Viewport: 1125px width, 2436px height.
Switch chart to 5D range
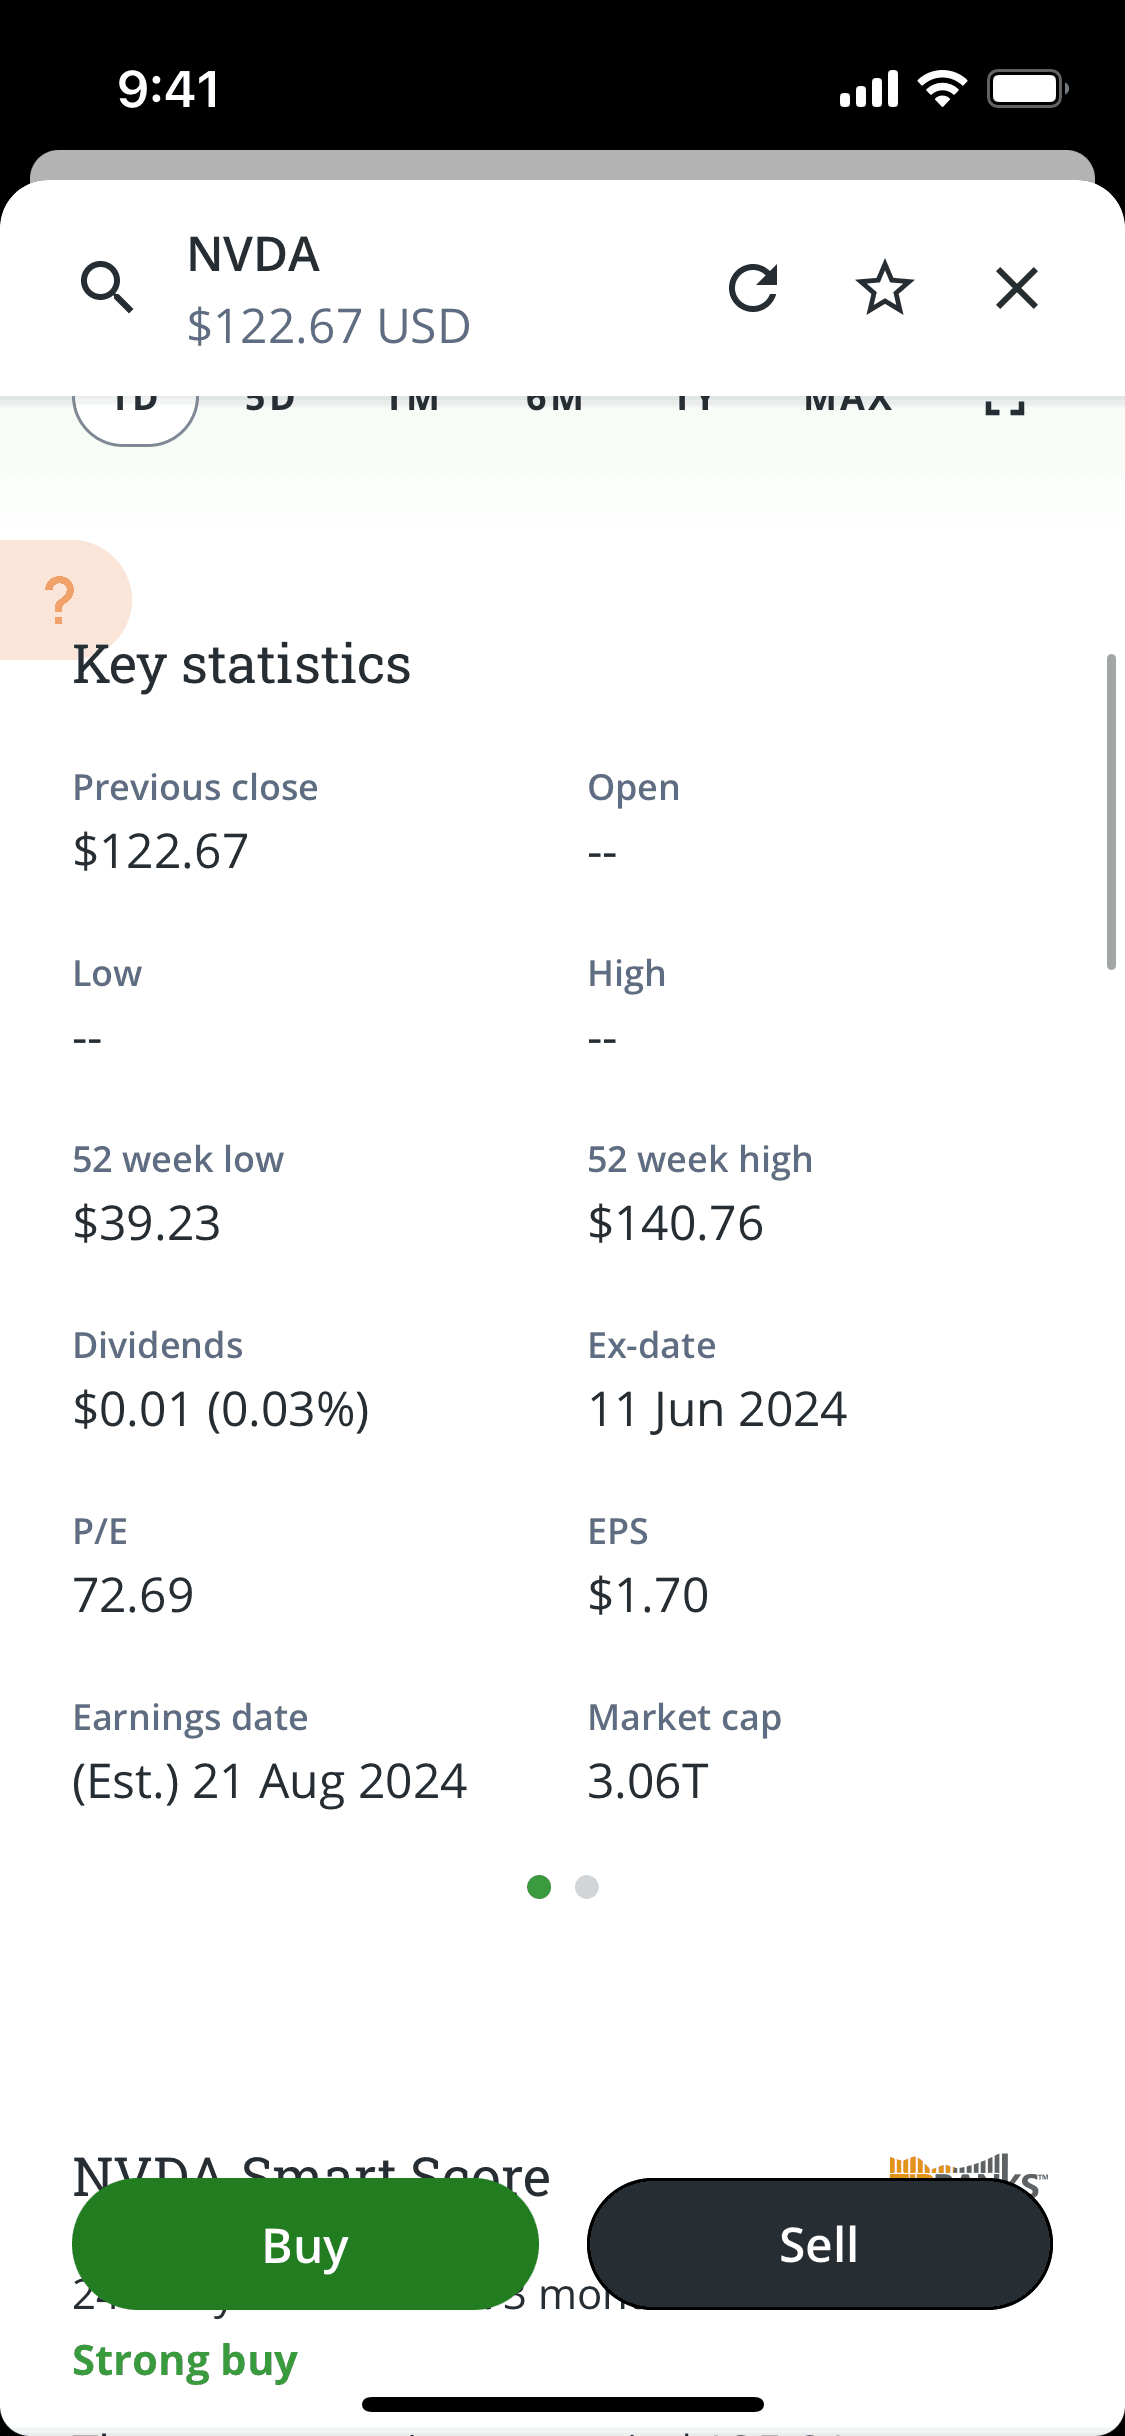point(270,406)
